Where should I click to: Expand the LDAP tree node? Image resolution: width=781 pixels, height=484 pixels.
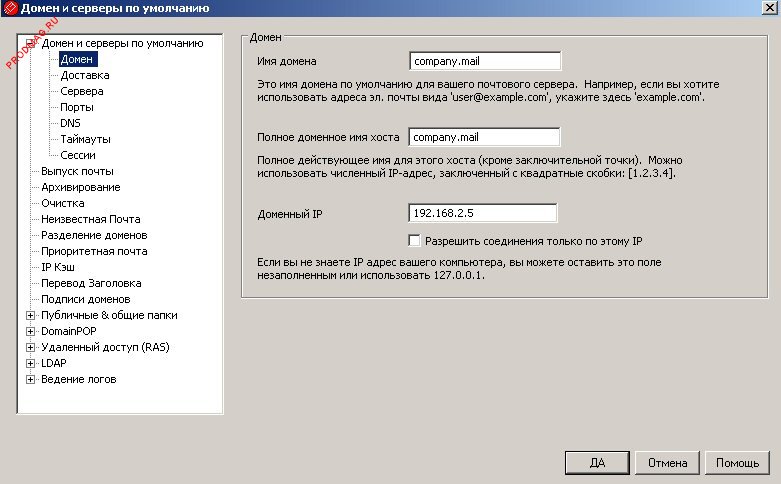coord(31,363)
